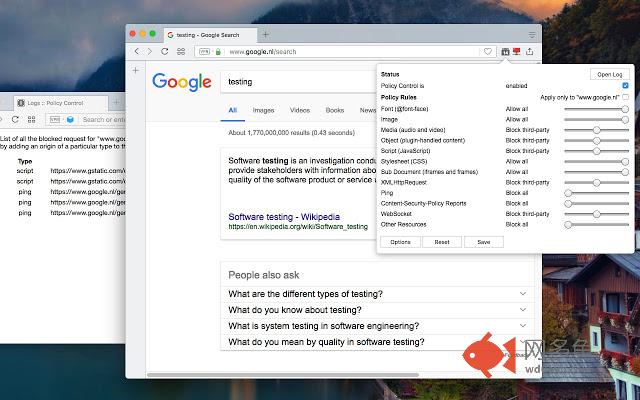Click the heart bookmark icon in address bar
The image size is (640, 400).
click(488, 51)
